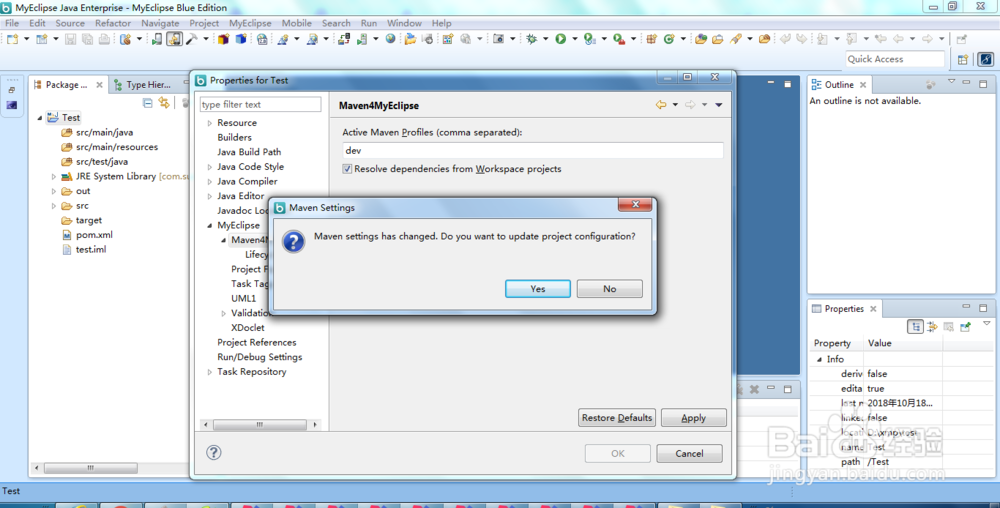1000x508 pixels.
Task: Open the Refactor menu
Action: (x=113, y=23)
